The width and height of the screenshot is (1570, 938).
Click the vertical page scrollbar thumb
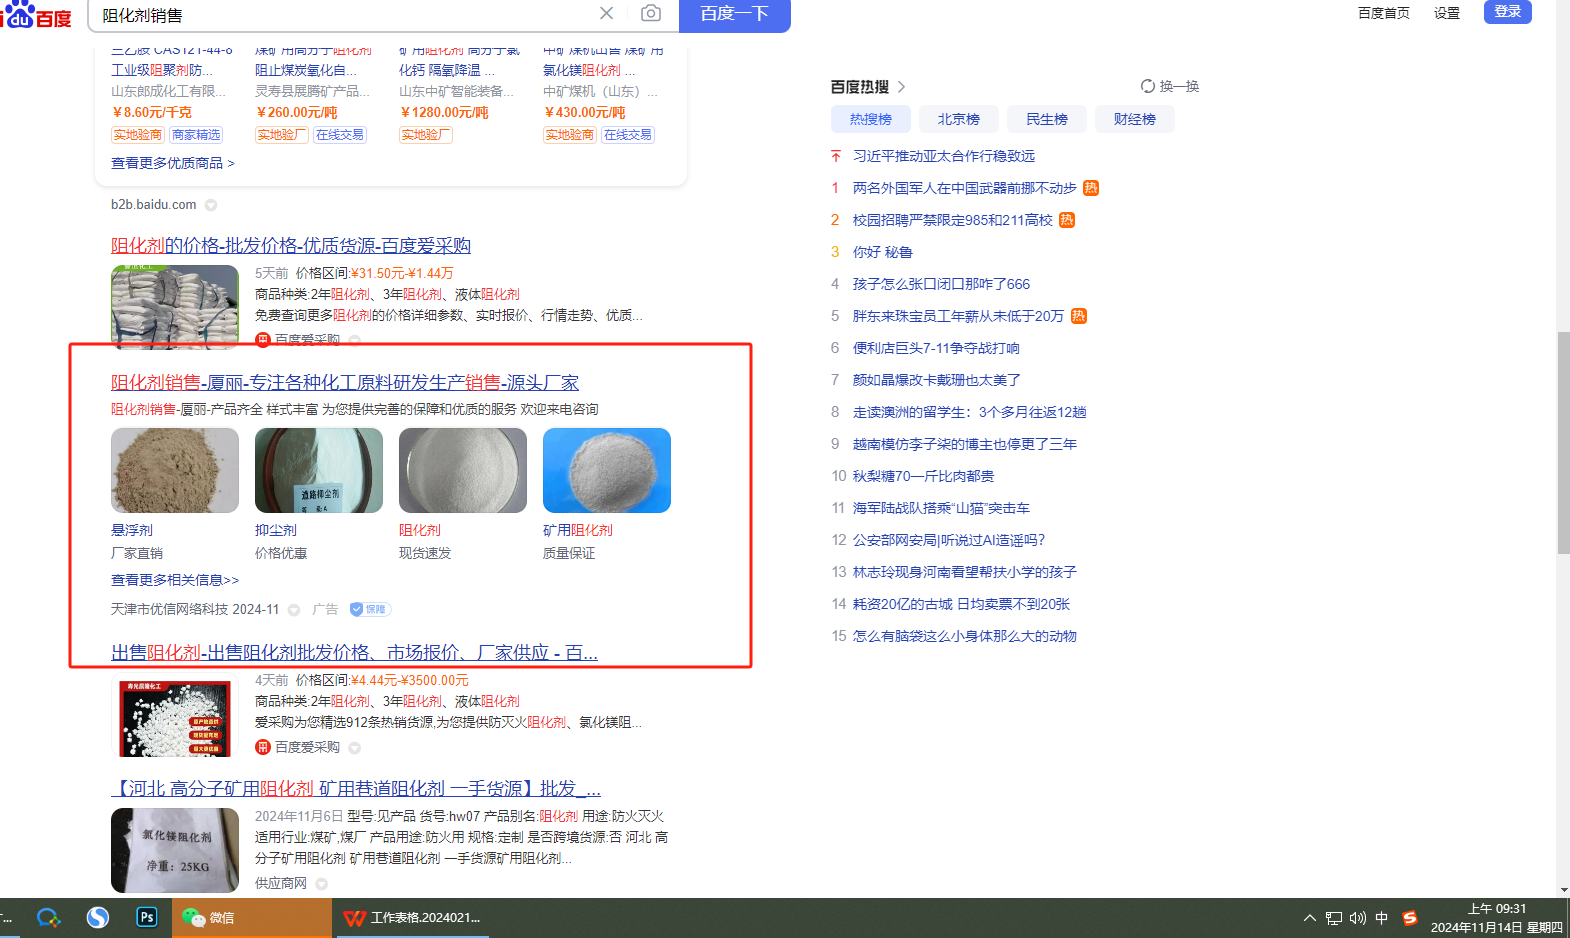tap(1563, 443)
